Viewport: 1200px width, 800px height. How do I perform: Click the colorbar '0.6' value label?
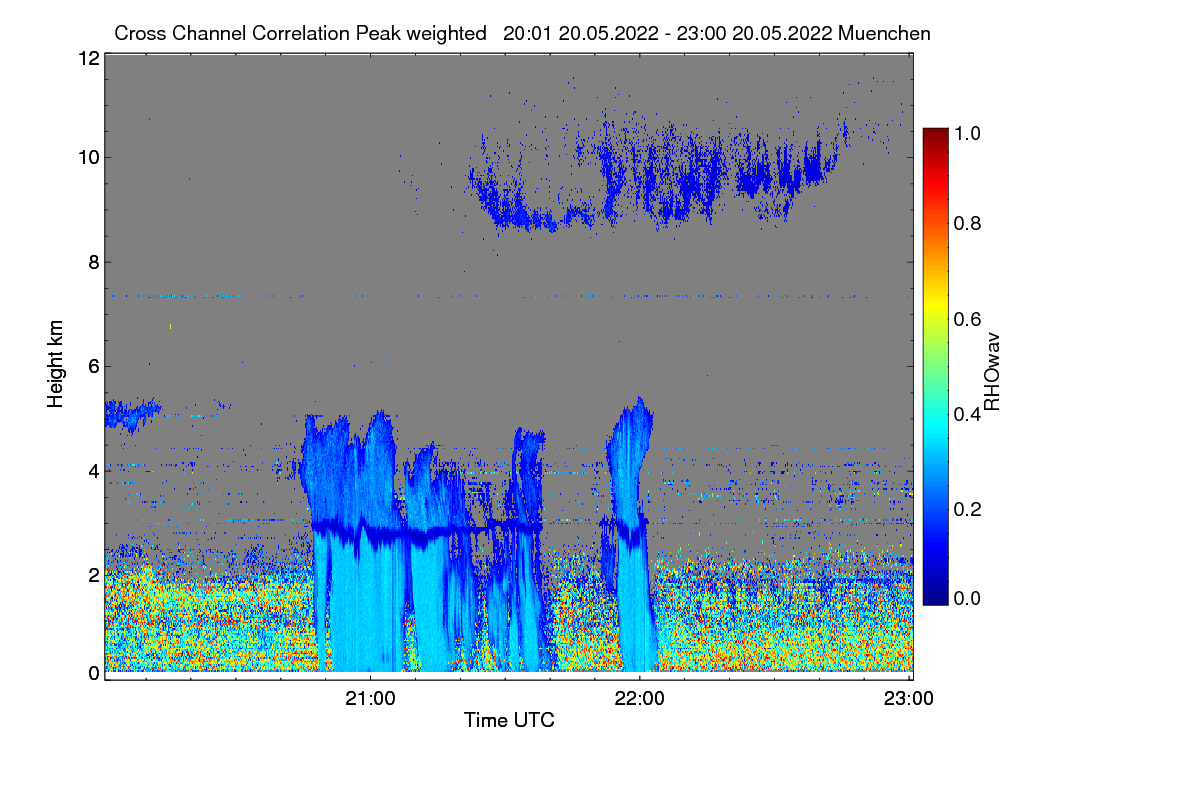click(966, 318)
